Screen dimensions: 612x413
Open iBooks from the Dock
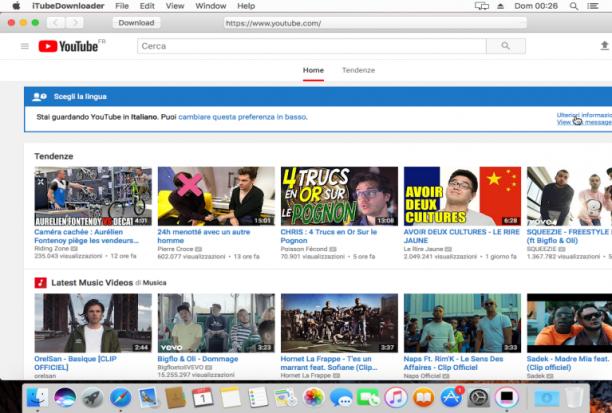(x=423, y=397)
